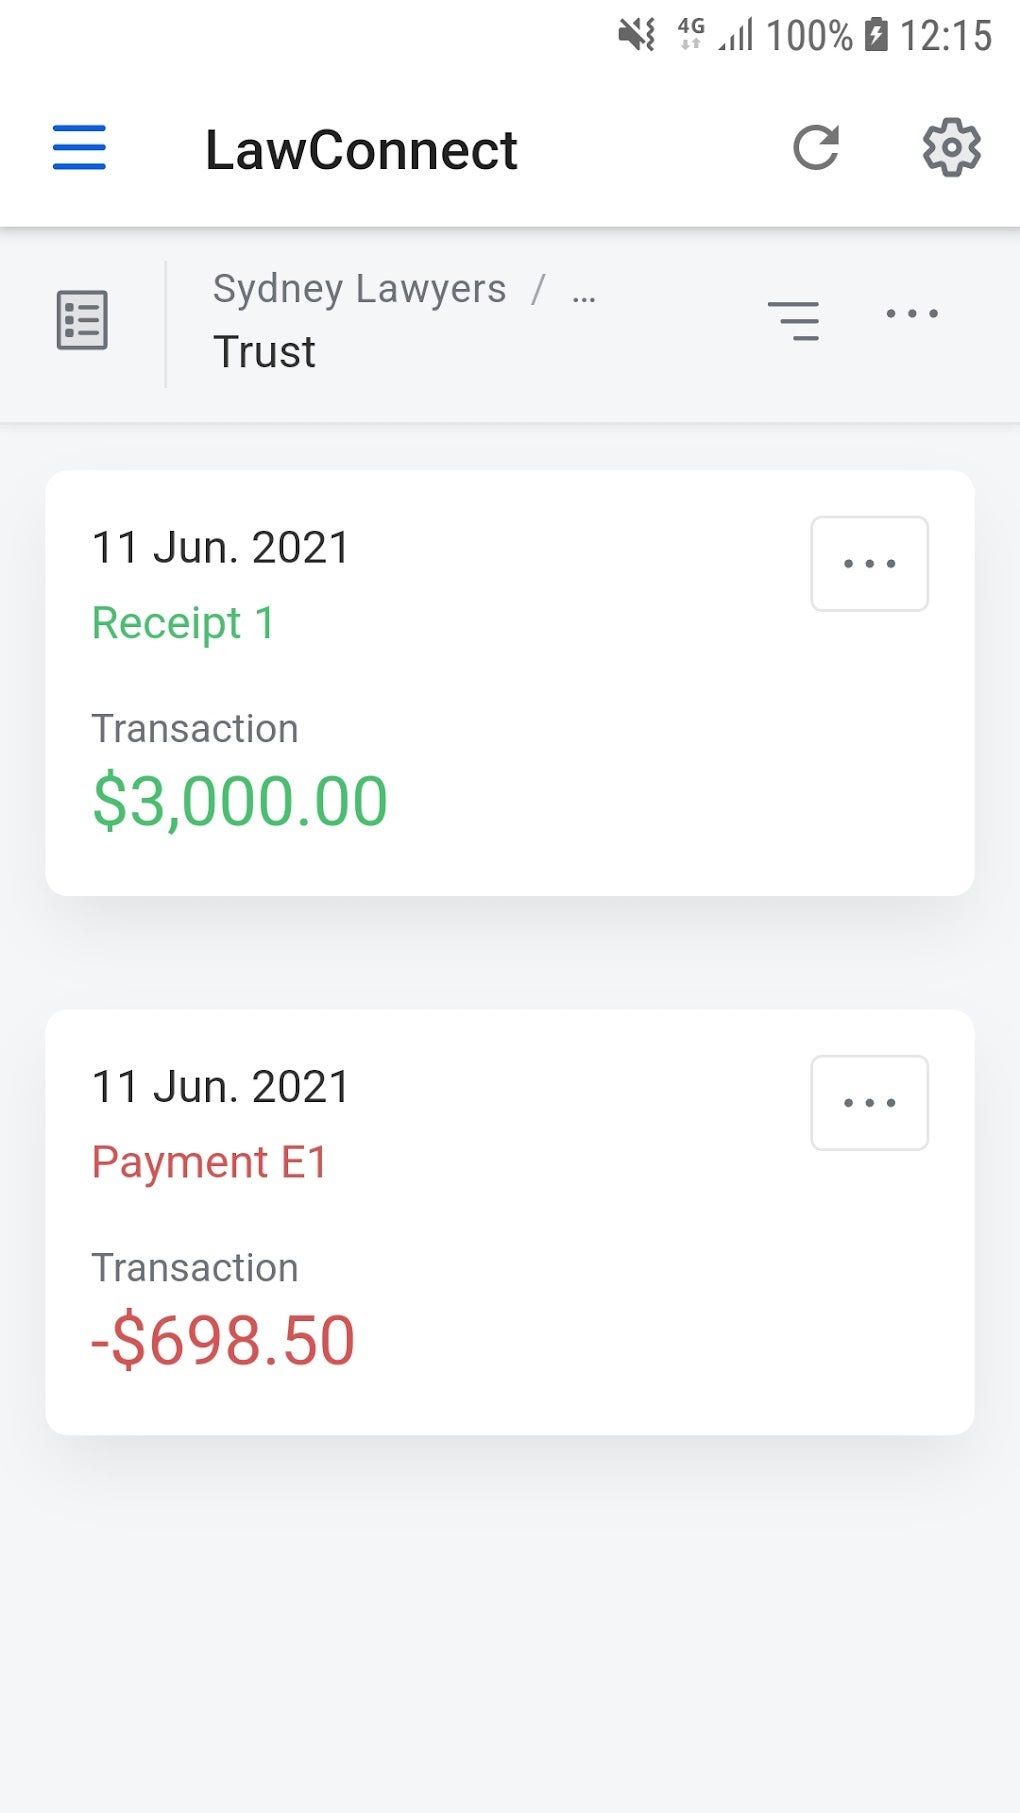The image size is (1020, 1813).
Task: Open options for Receipt 1 transaction
Action: tap(869, 564)
